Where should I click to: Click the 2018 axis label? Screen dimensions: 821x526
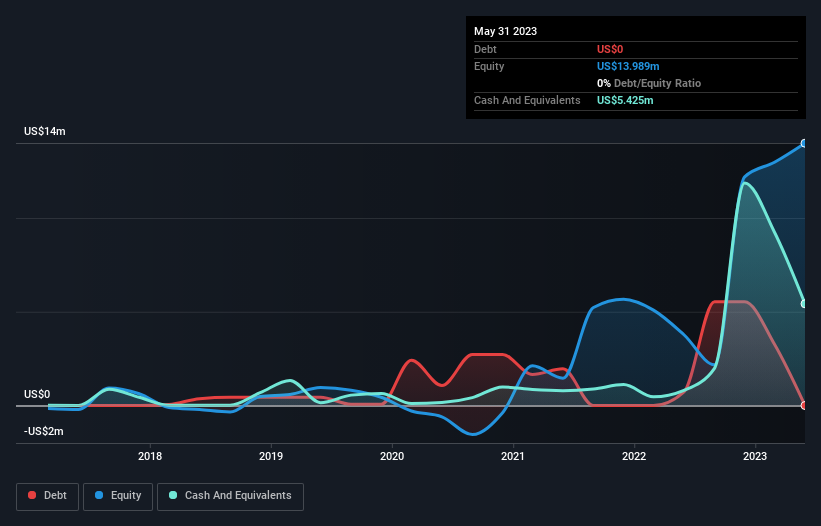pos(150,456)
